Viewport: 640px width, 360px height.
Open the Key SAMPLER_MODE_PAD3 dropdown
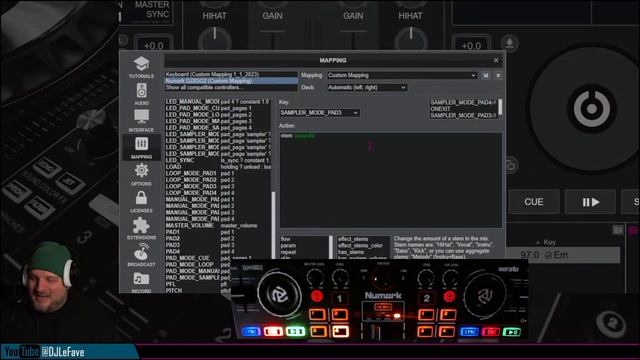point(319,113)
